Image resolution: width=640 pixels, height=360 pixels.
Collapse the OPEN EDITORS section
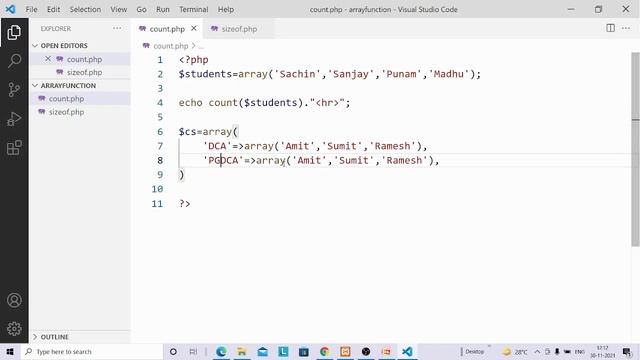[x=35, y=45]
